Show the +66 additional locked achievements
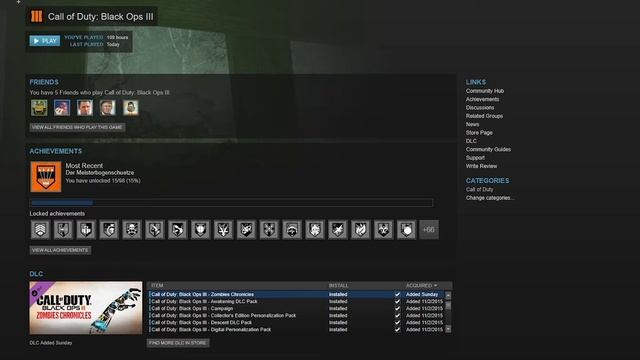 pyautogui.click(x=429, y=230)
